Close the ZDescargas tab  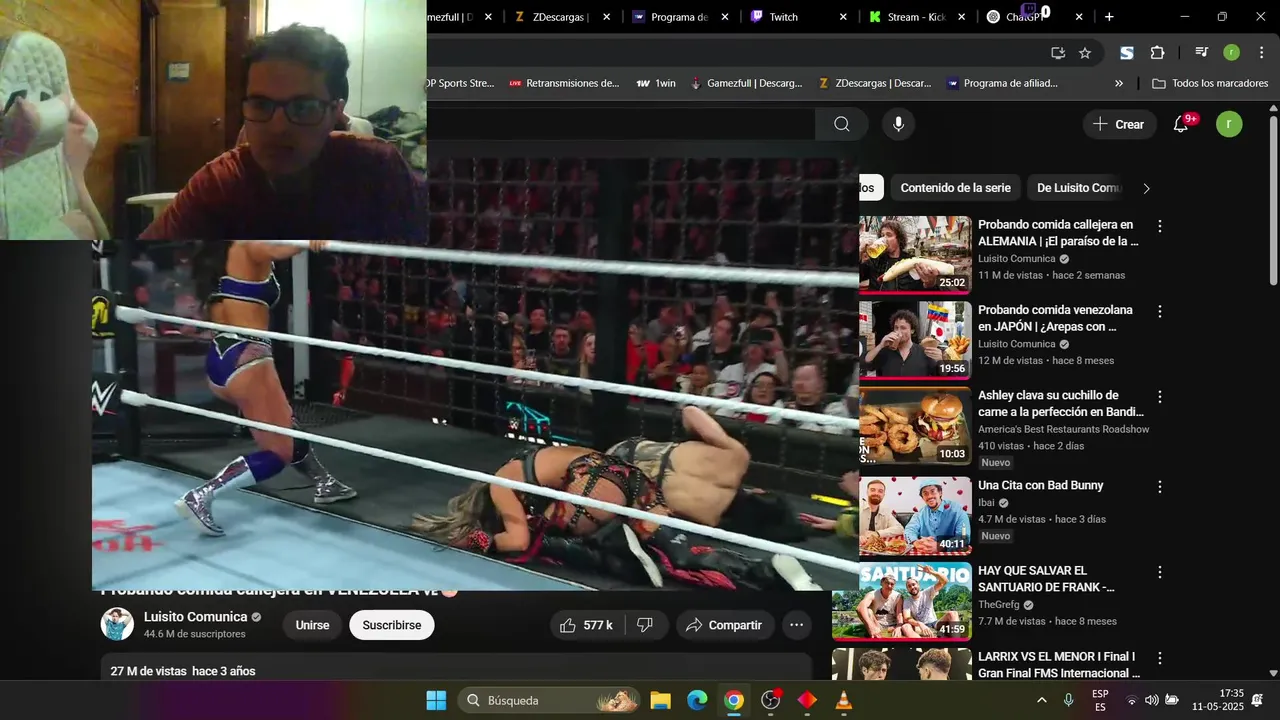coord(606,17)
